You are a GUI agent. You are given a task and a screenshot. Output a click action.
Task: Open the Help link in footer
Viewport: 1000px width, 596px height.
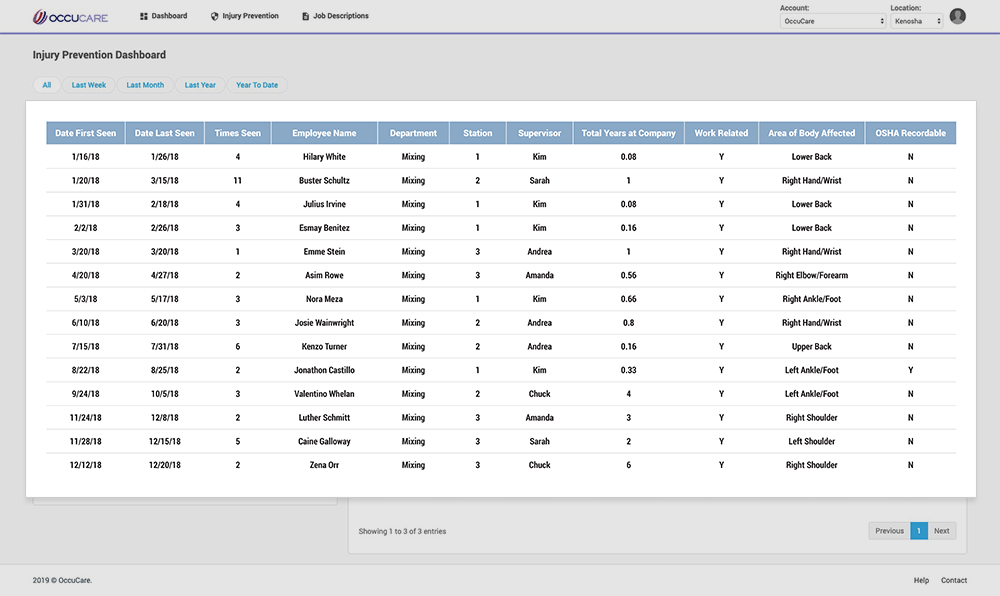(921, 580)
